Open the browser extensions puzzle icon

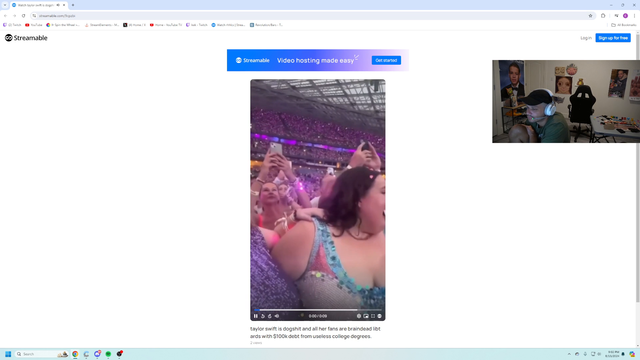click(603, 16)
